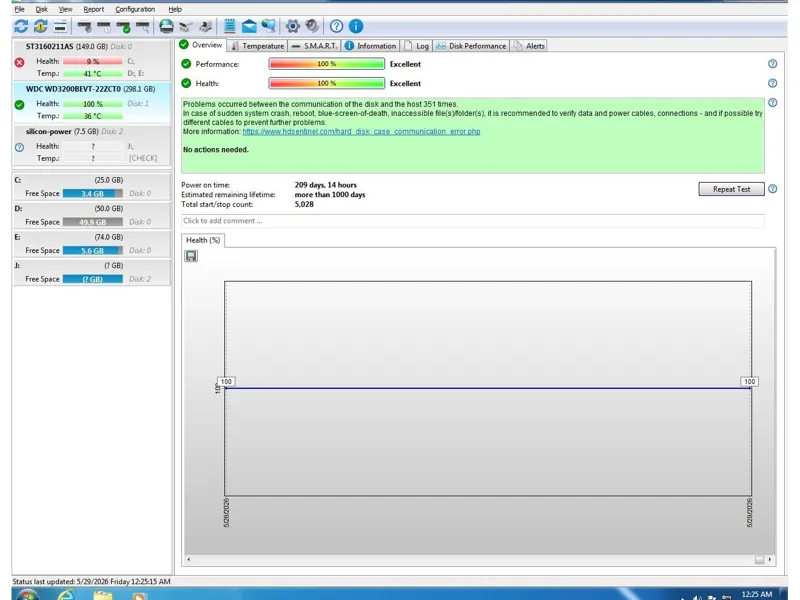Select the Health (%) chart tab

click(203, 240)
